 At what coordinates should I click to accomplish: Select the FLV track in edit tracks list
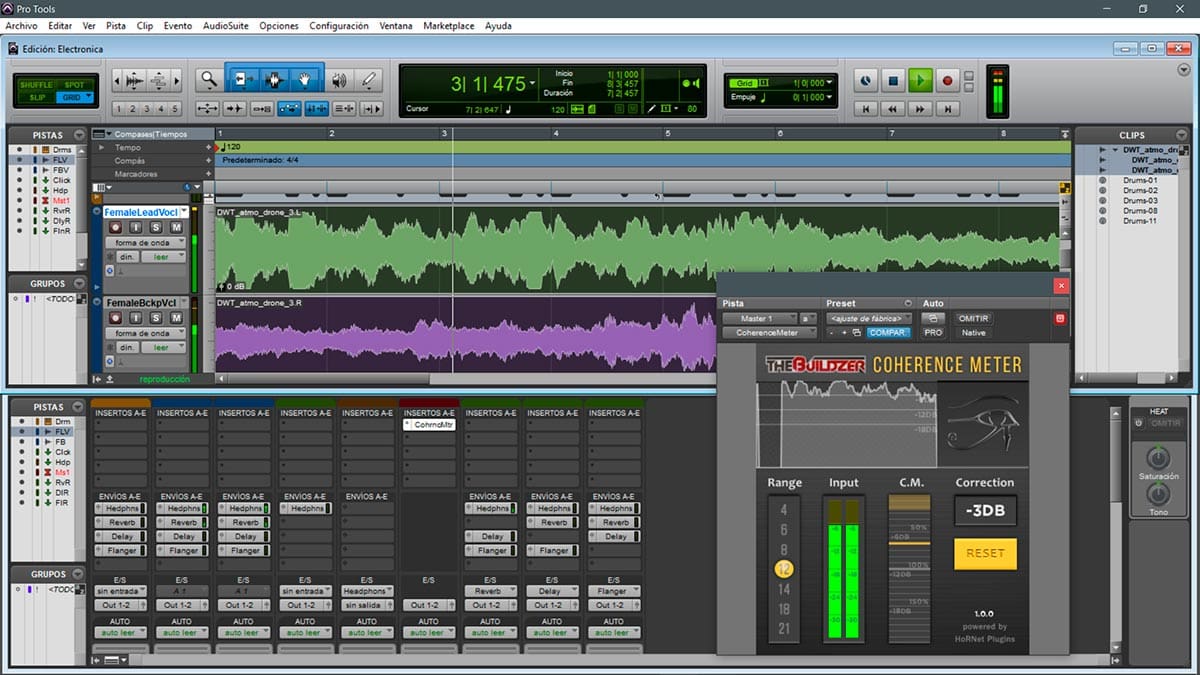[60, 160]
